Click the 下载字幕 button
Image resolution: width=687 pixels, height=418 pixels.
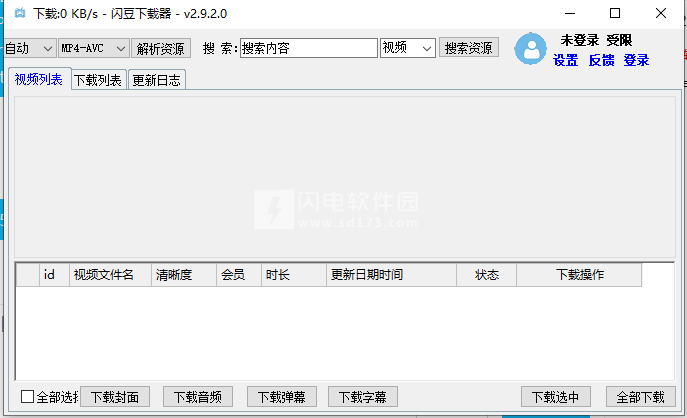tap(363, 397)
